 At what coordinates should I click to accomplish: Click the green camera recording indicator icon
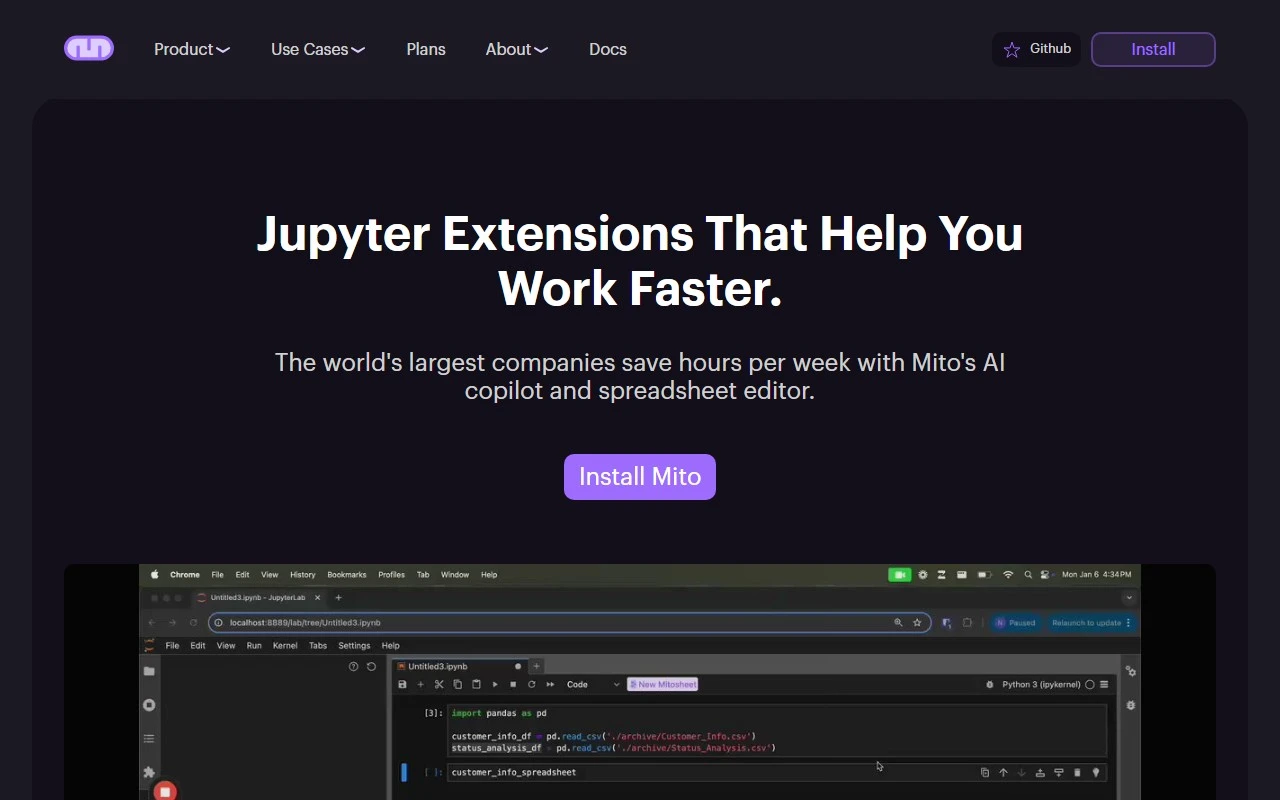point(899,575)
